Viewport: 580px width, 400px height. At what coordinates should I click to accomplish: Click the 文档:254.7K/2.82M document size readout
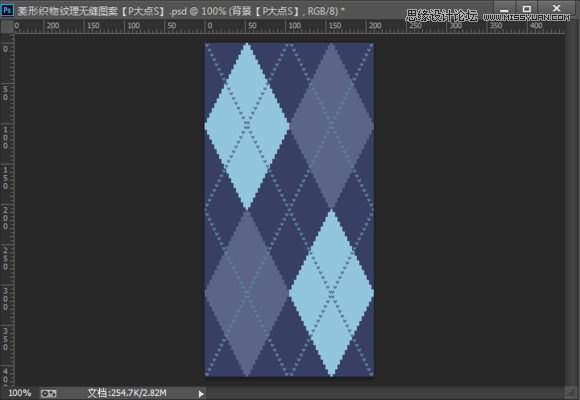(x=127, y=393)
